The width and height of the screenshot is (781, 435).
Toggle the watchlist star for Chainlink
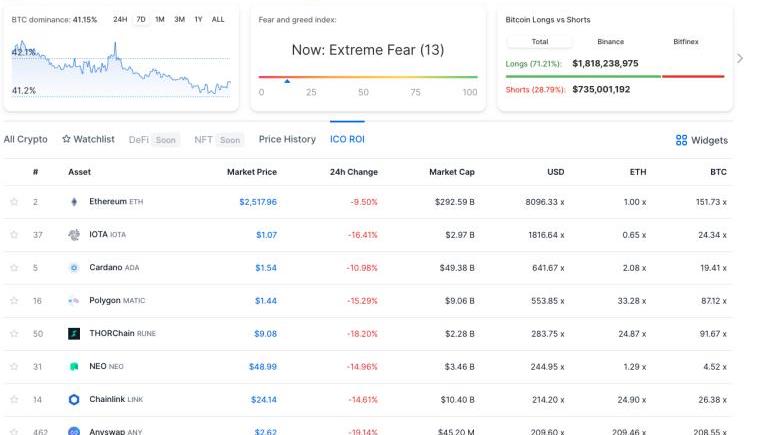[x=14, y=400]
